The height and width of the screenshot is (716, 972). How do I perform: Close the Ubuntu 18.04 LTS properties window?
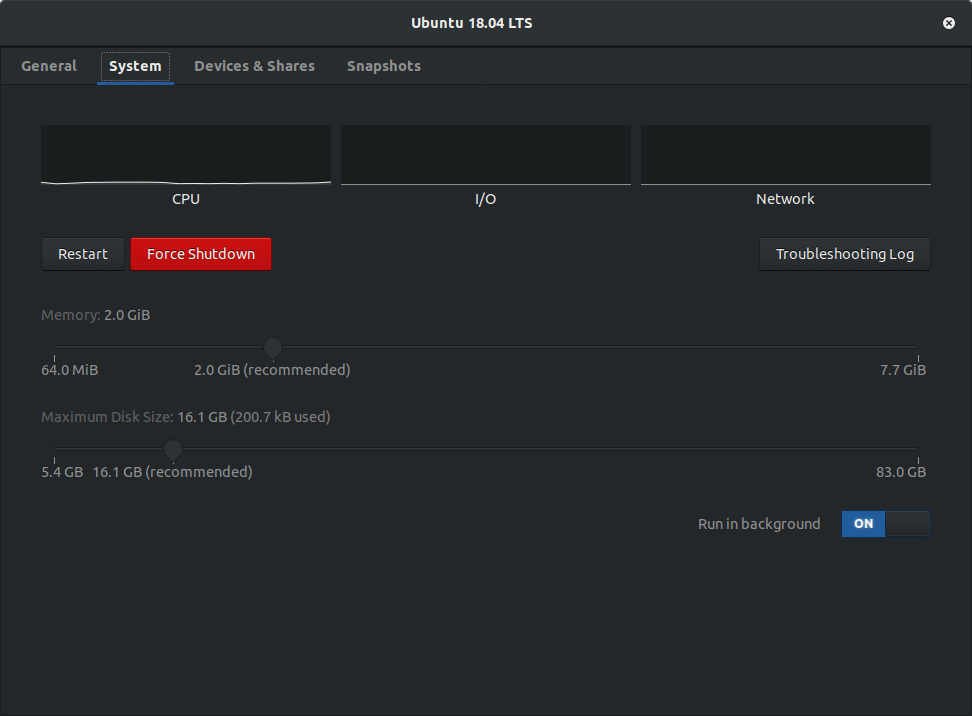(948, 23)
